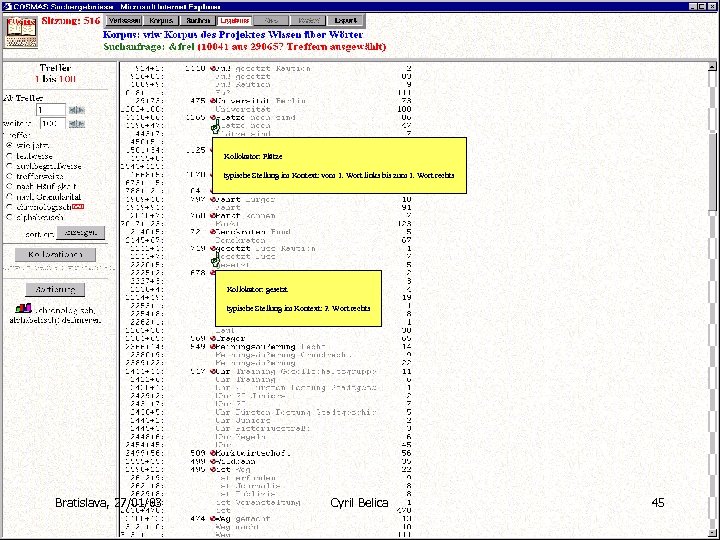Select the 'trefferweise' sort radio button
This screenshot has height=540, width=720.
10,176
